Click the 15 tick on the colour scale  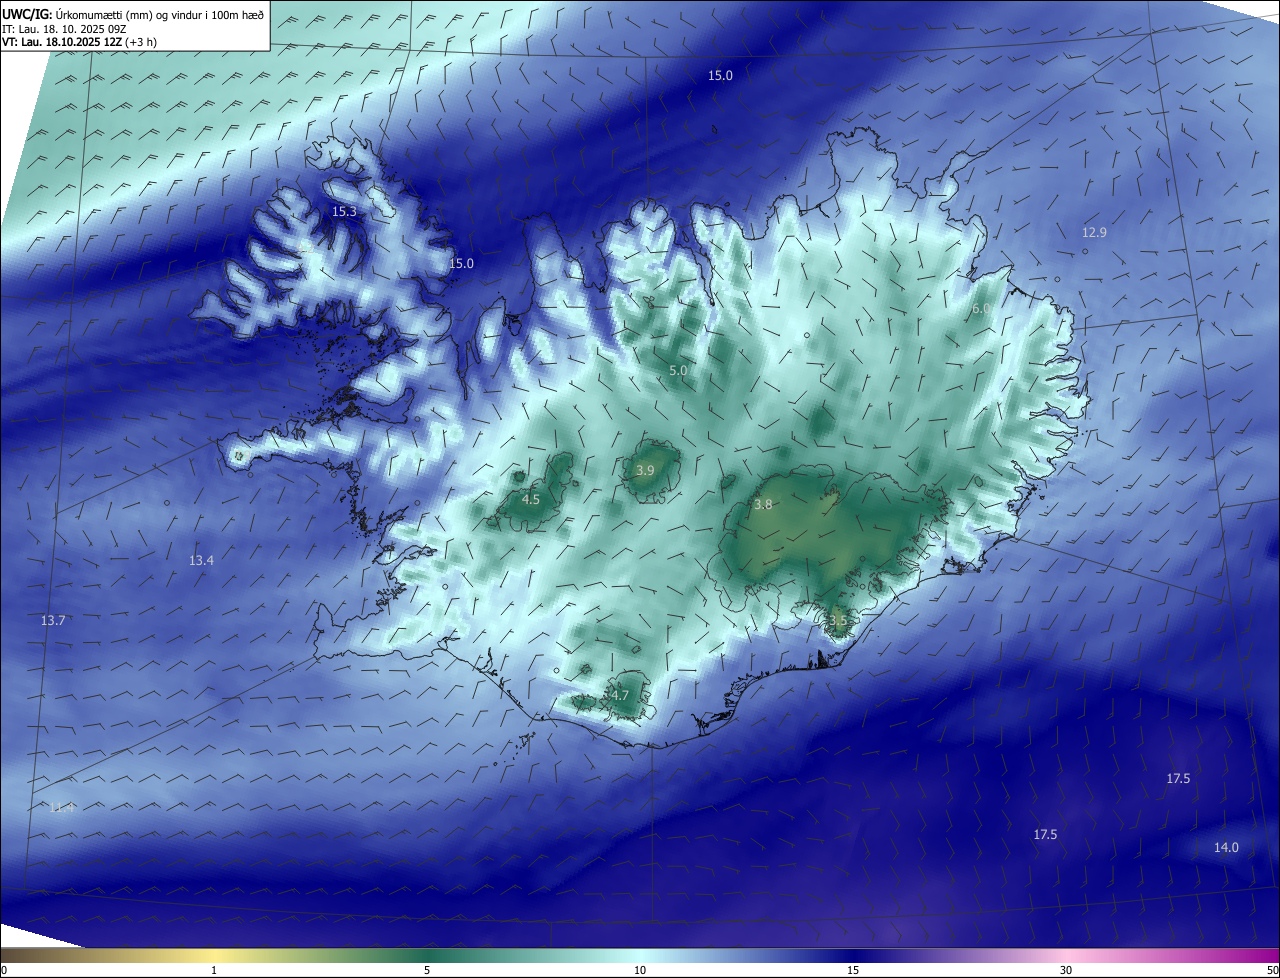pos(853,971)
